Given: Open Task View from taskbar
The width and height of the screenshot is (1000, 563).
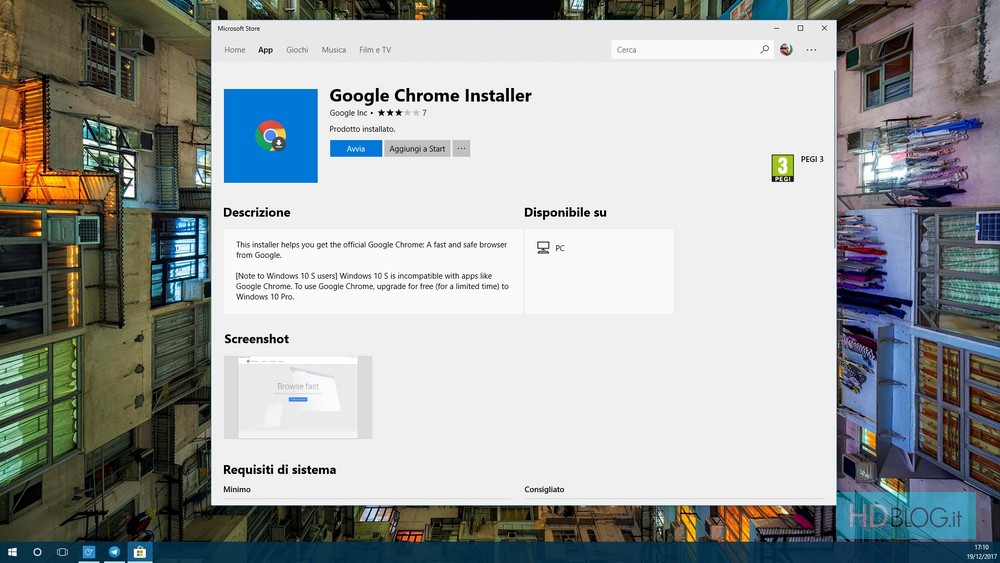Looking at the screenshot, I should [62, 552].
